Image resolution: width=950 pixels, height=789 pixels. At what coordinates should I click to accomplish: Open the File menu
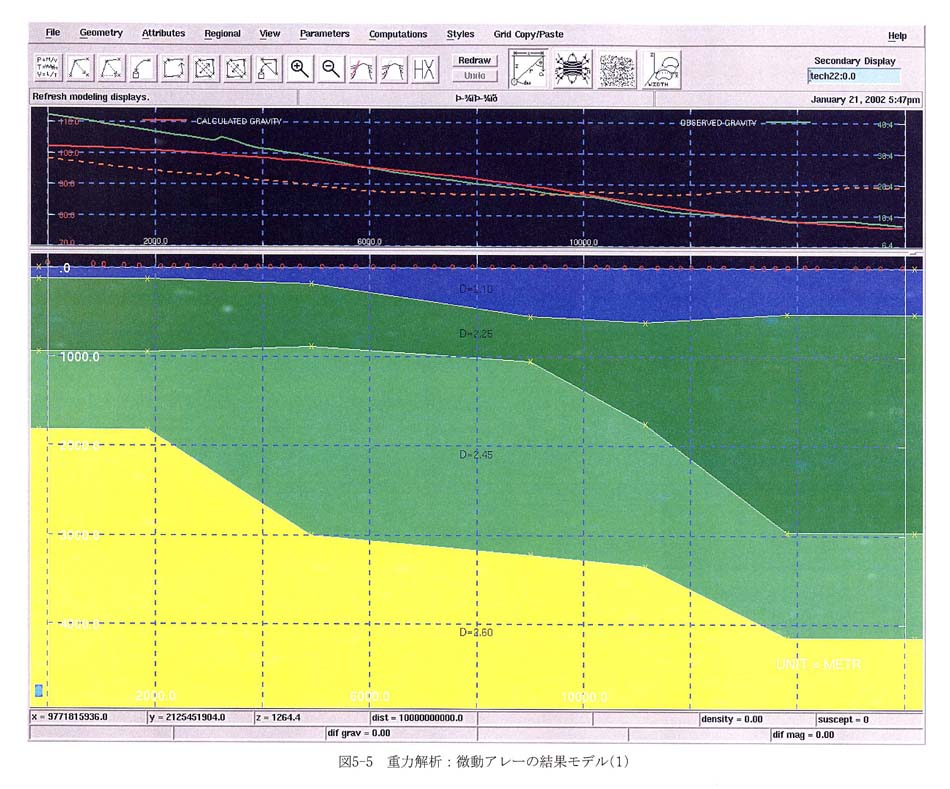(x=53, y=33)
